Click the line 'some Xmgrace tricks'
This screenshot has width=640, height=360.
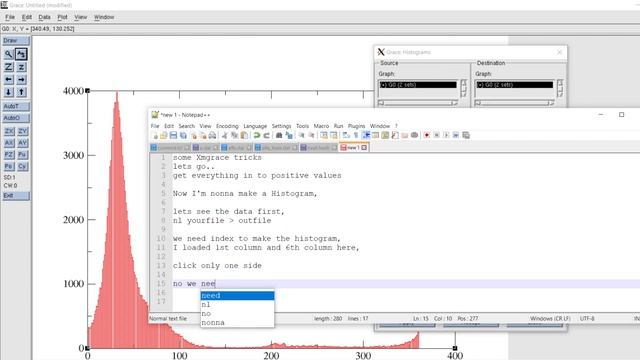pyautogui.click(x=217, y=158)
